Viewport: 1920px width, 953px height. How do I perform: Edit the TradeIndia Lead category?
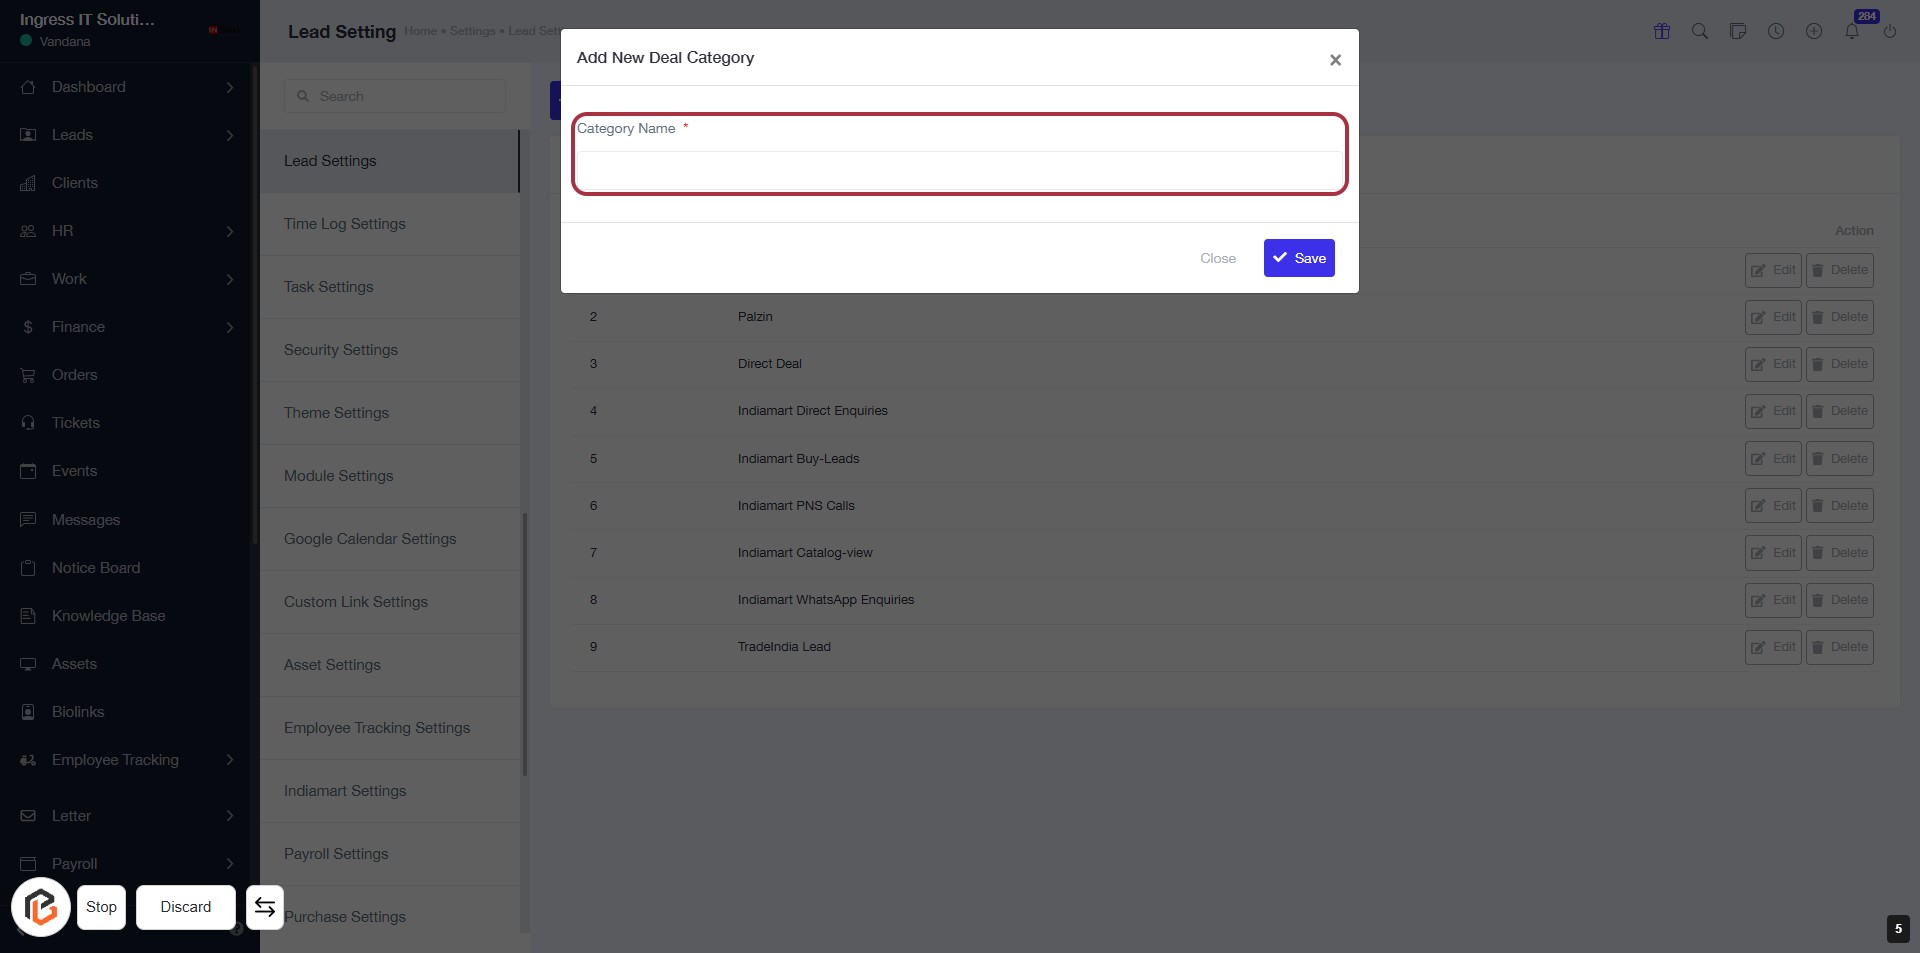pos(1773,647)
